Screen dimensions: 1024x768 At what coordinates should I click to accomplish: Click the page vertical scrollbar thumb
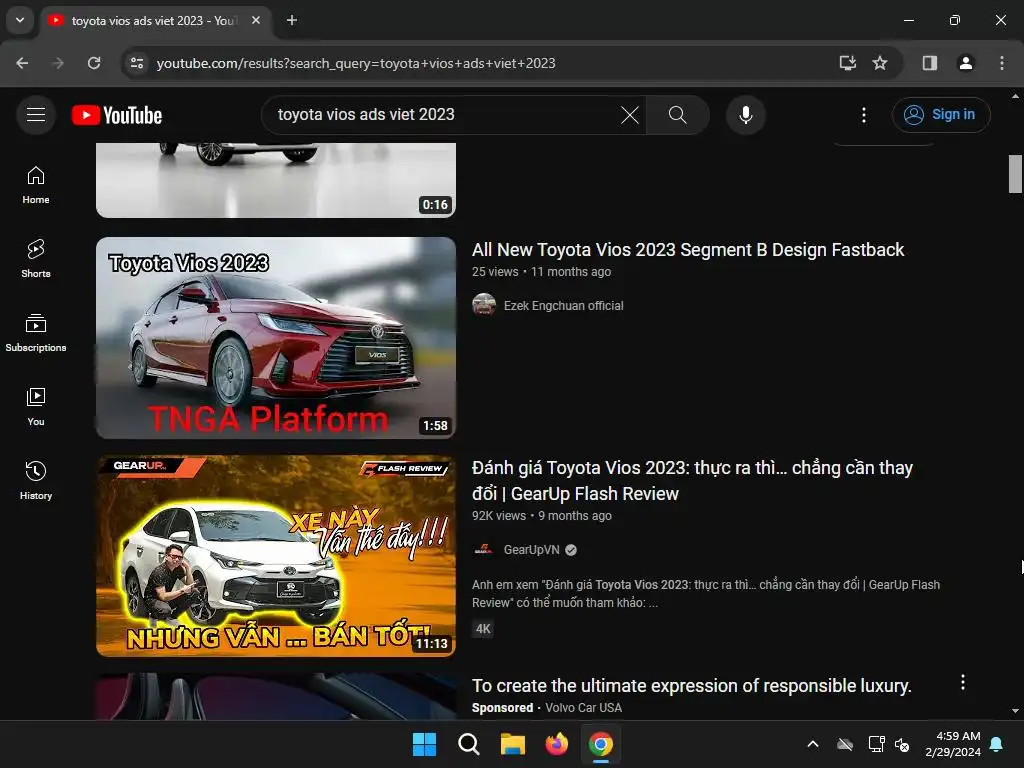click(1015, 174)
